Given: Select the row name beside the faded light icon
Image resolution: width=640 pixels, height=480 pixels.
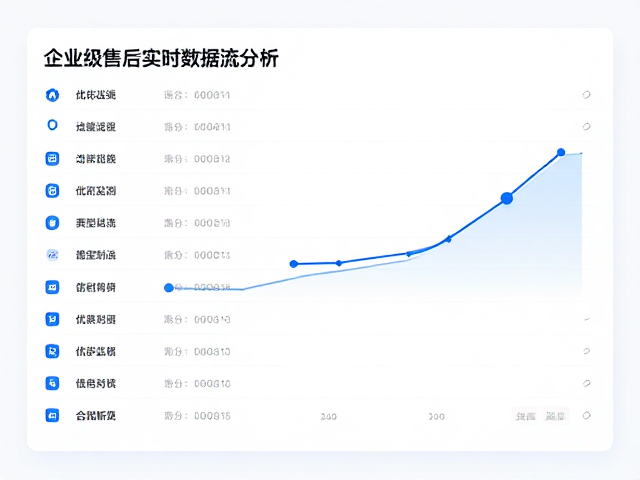Looking at the screenshot, I should coord(96,255).
